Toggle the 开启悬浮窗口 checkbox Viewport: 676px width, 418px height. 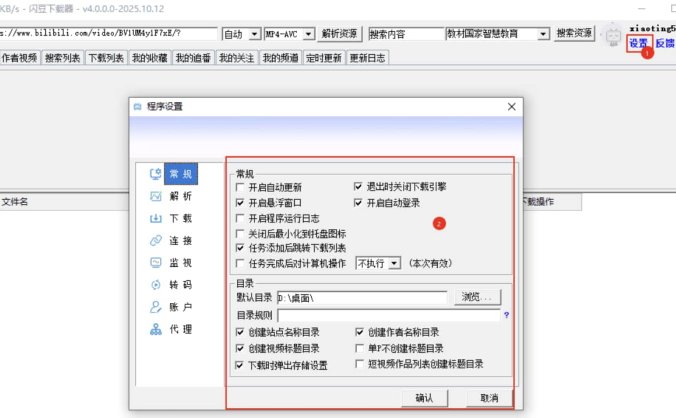pos(240,203)
